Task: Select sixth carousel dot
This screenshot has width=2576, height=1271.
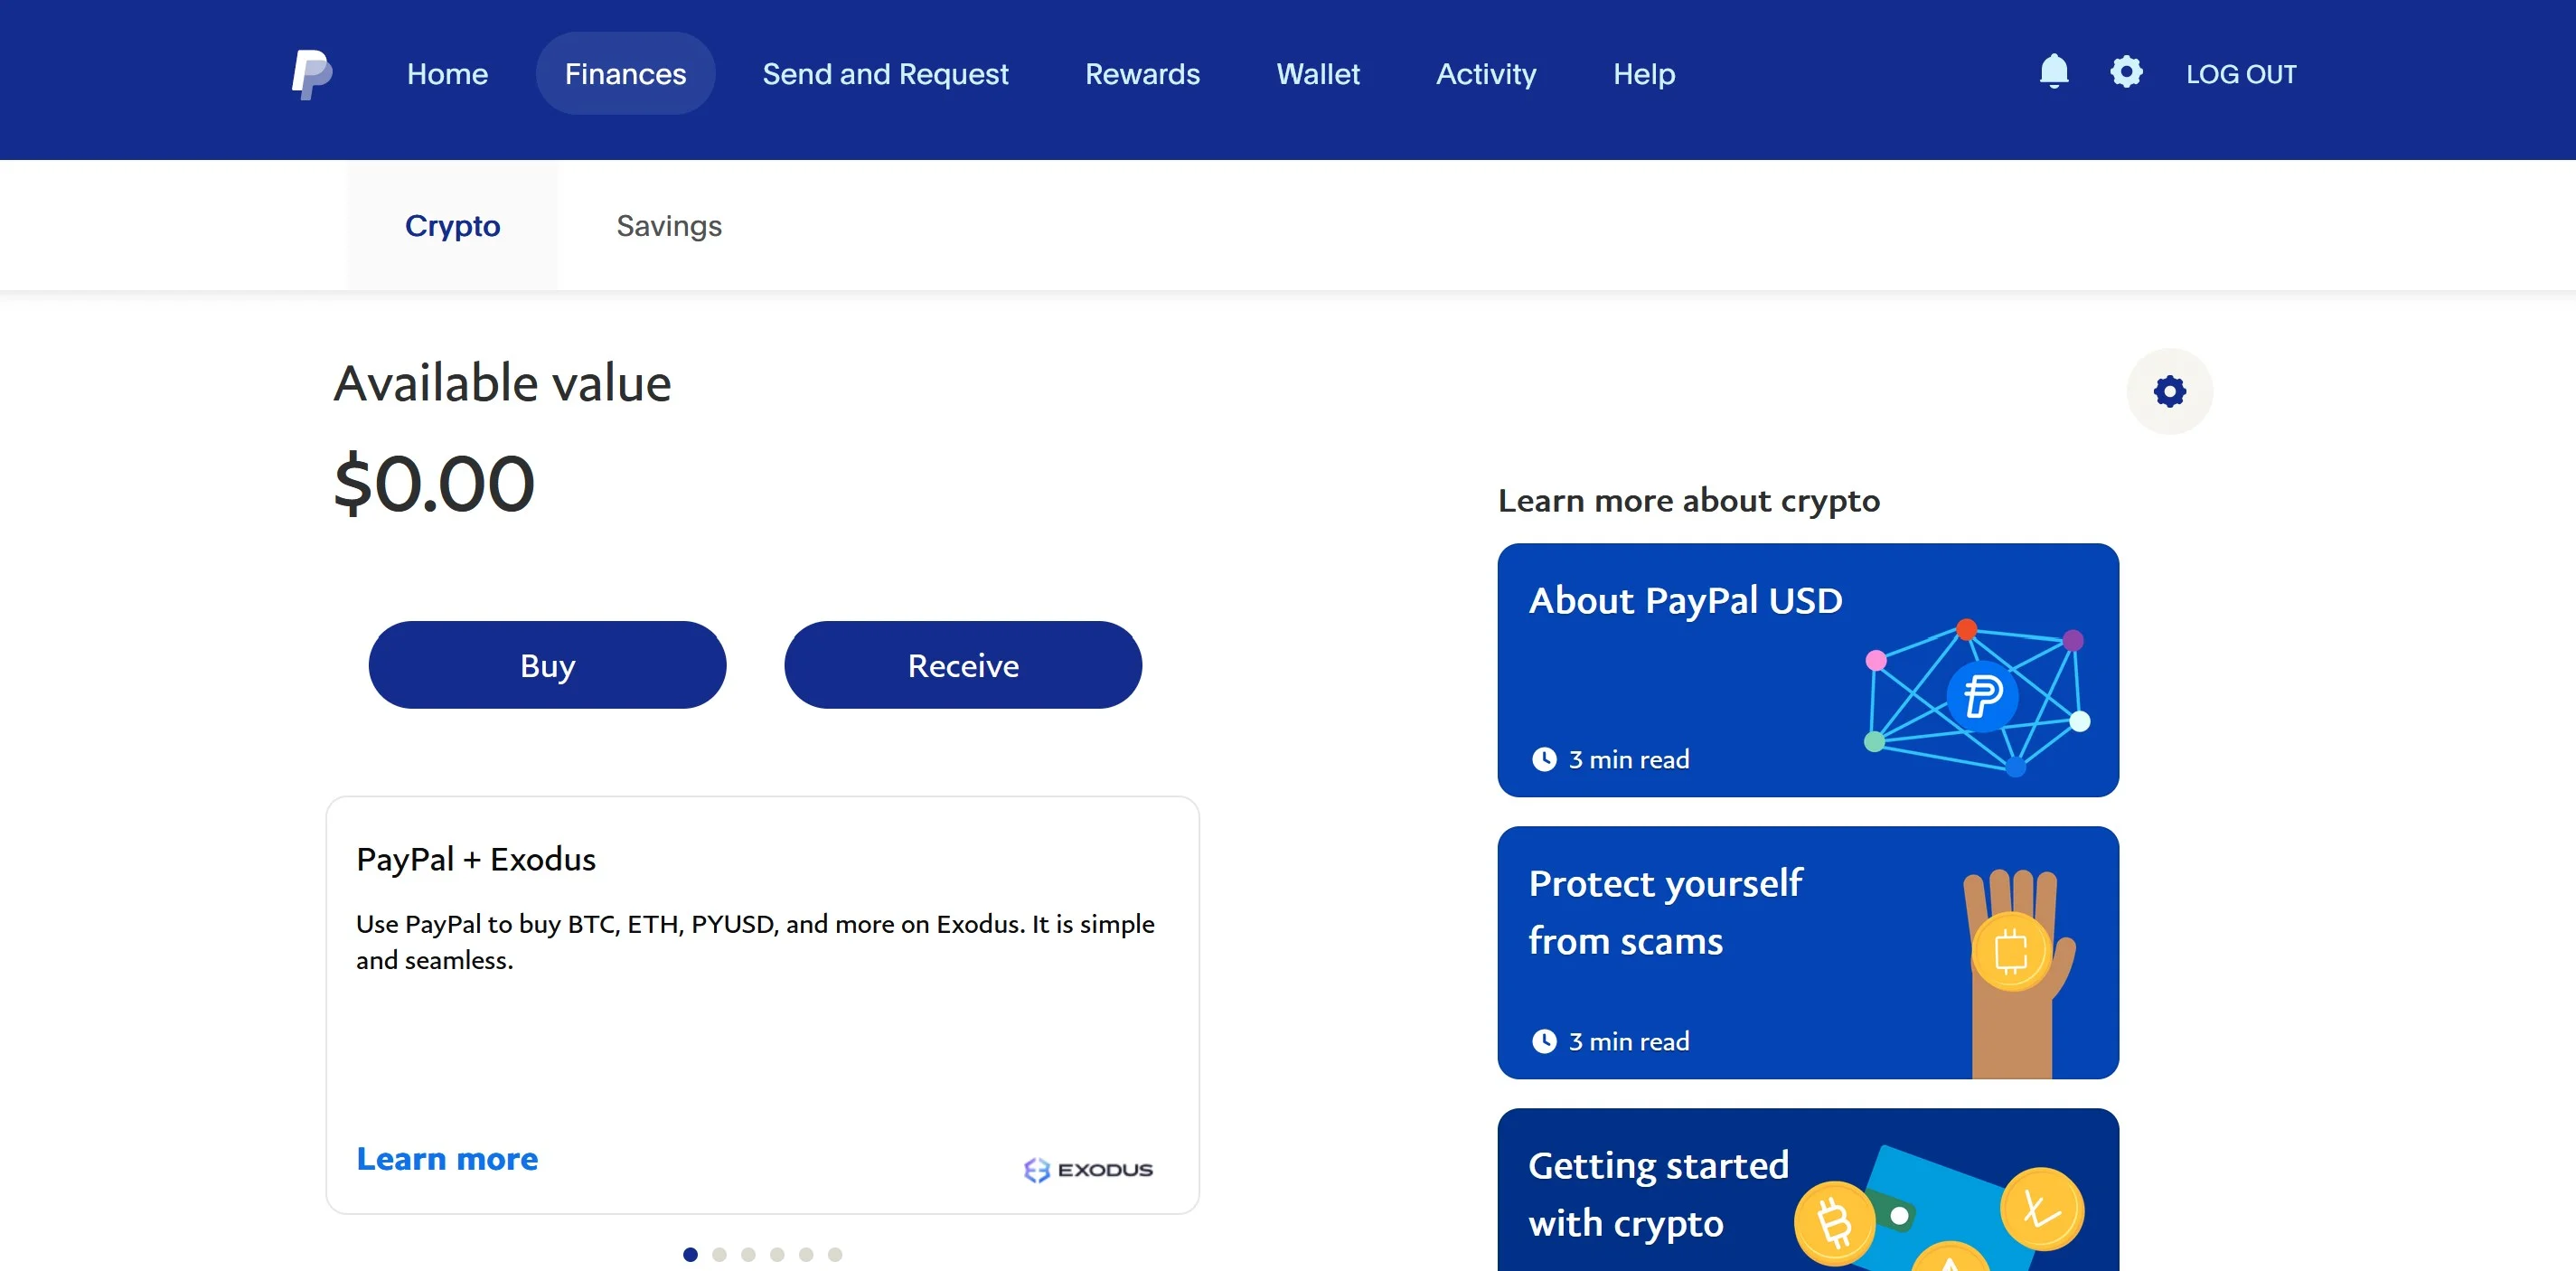Action: 835,1254
